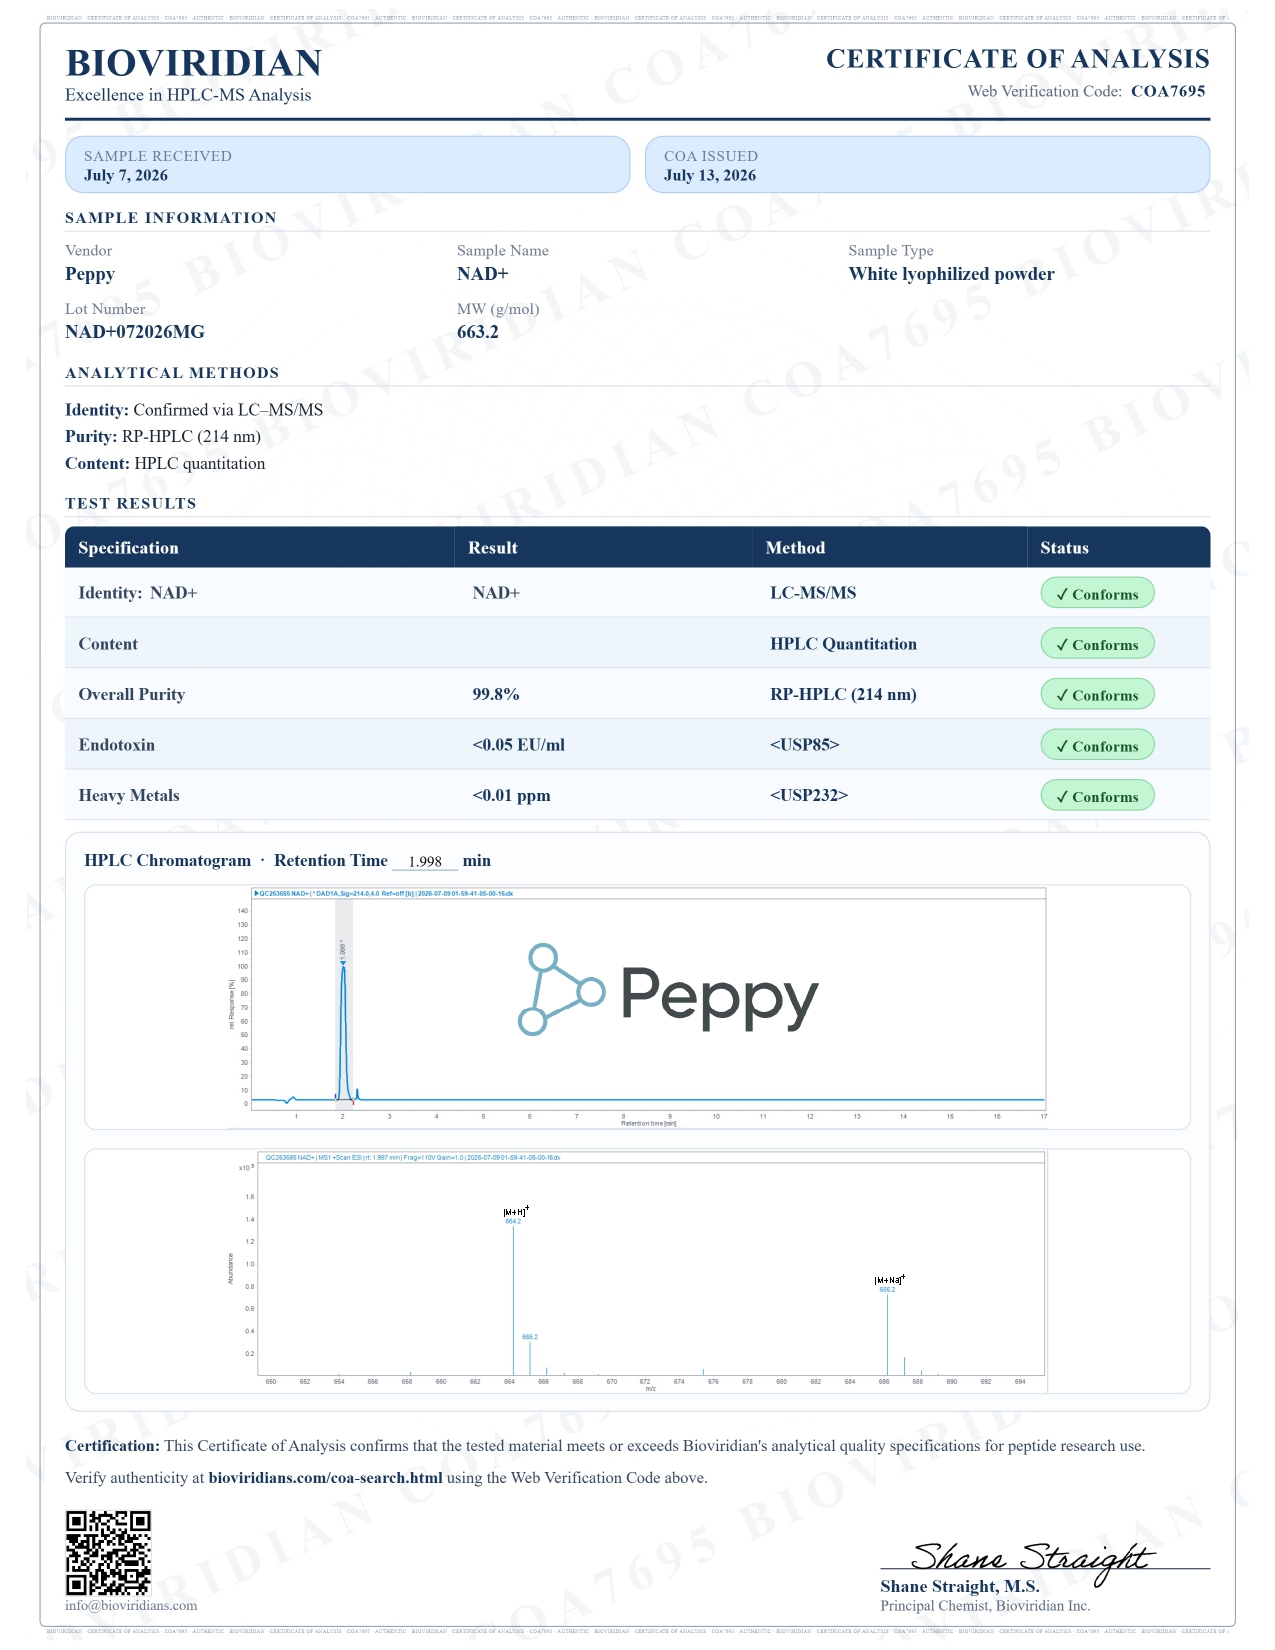Image resolution: width=1275 pixels, height=1650 pixels.
Task: Click the Sample Received date July 7, 2026
Action: (126, 176)
